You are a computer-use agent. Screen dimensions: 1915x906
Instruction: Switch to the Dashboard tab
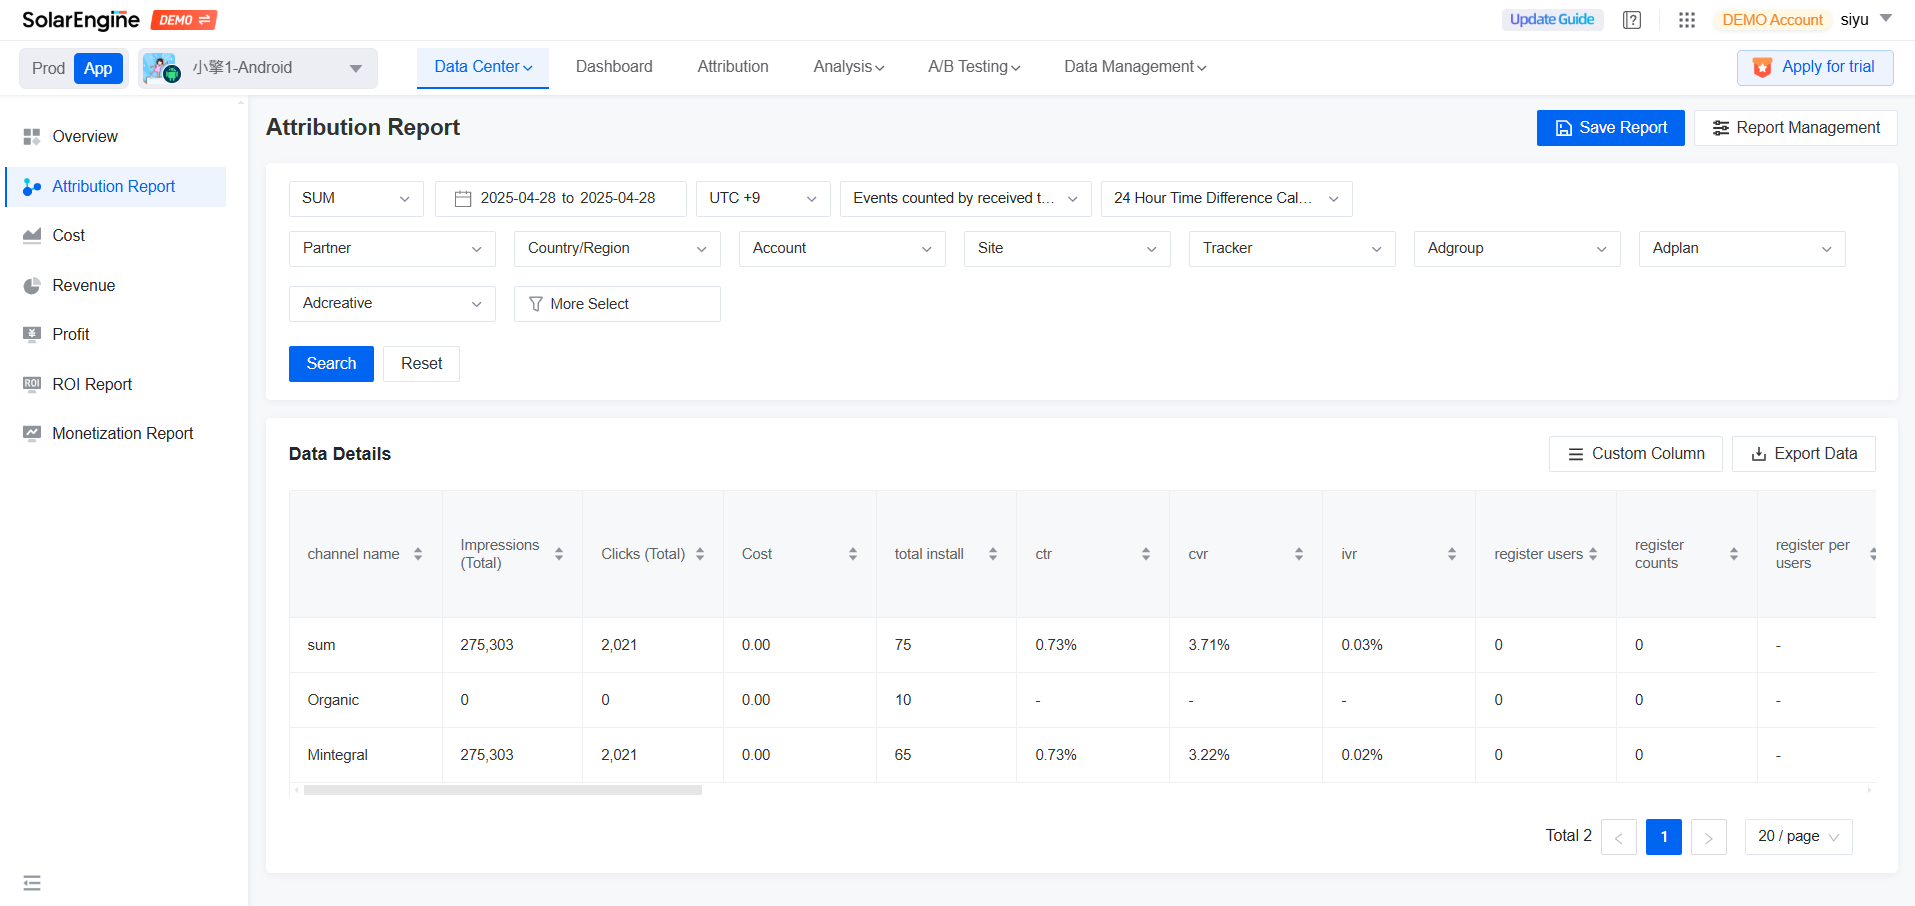click(613, 66)
